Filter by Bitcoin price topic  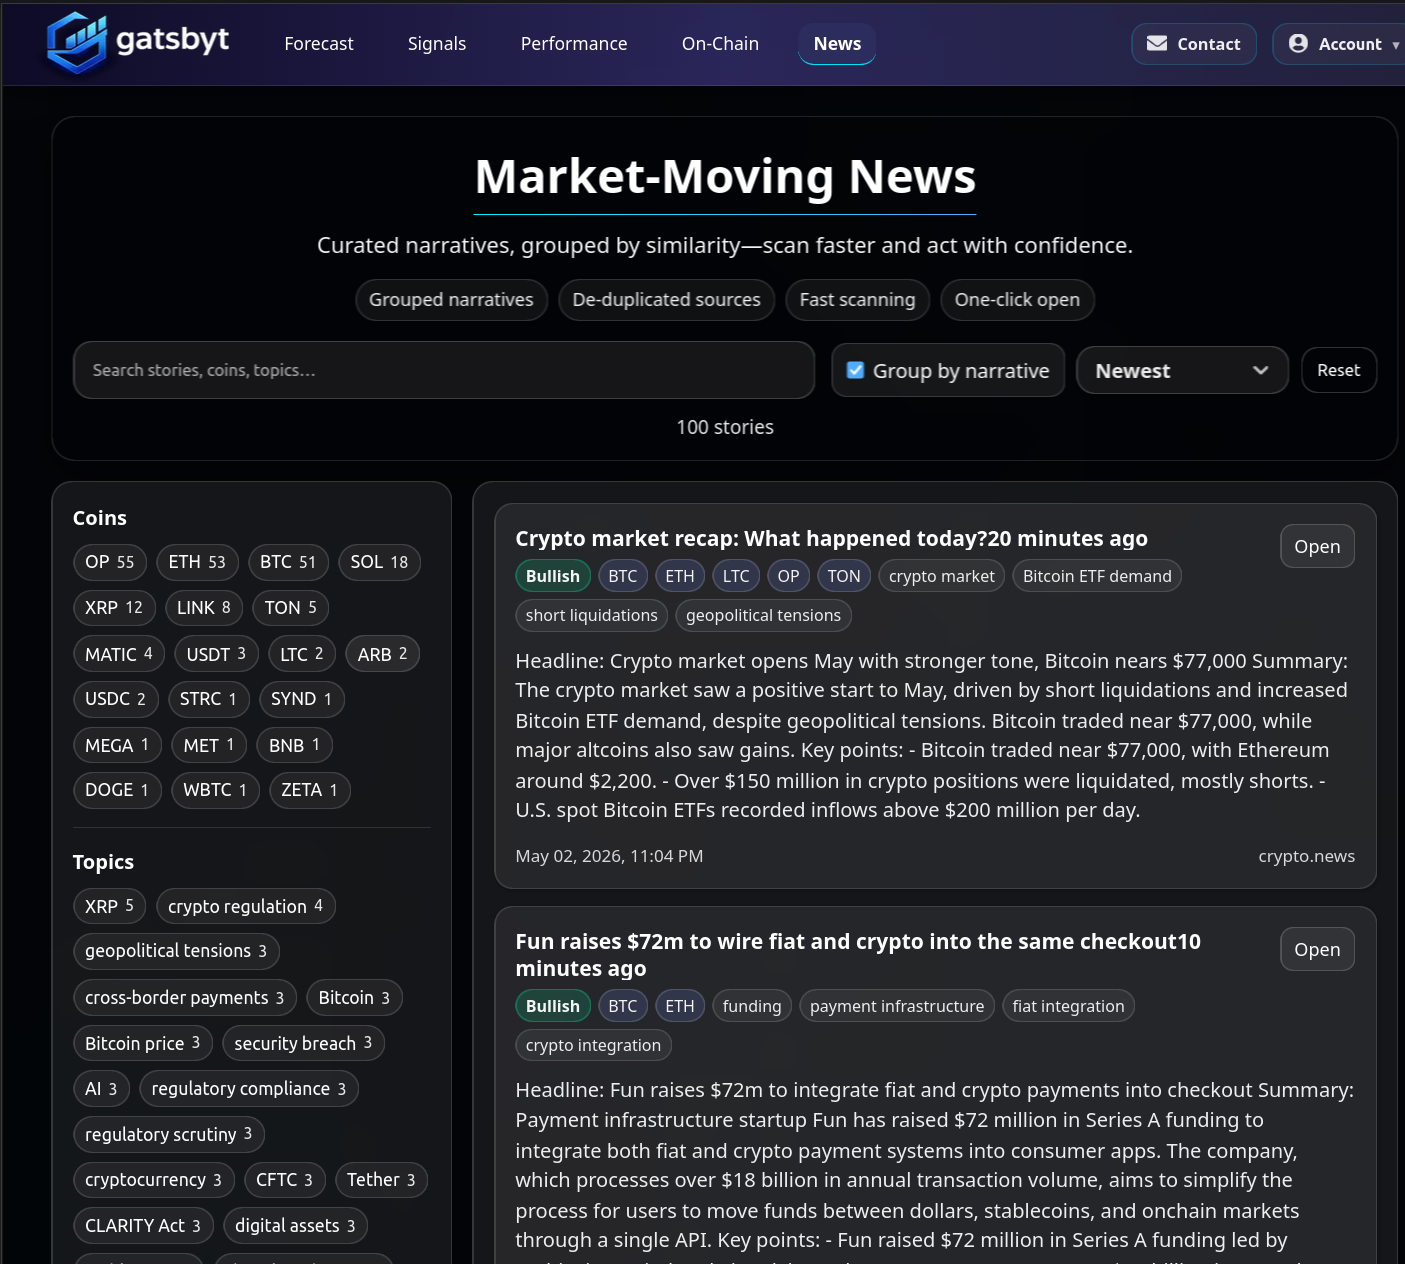tap(143, 1043)
